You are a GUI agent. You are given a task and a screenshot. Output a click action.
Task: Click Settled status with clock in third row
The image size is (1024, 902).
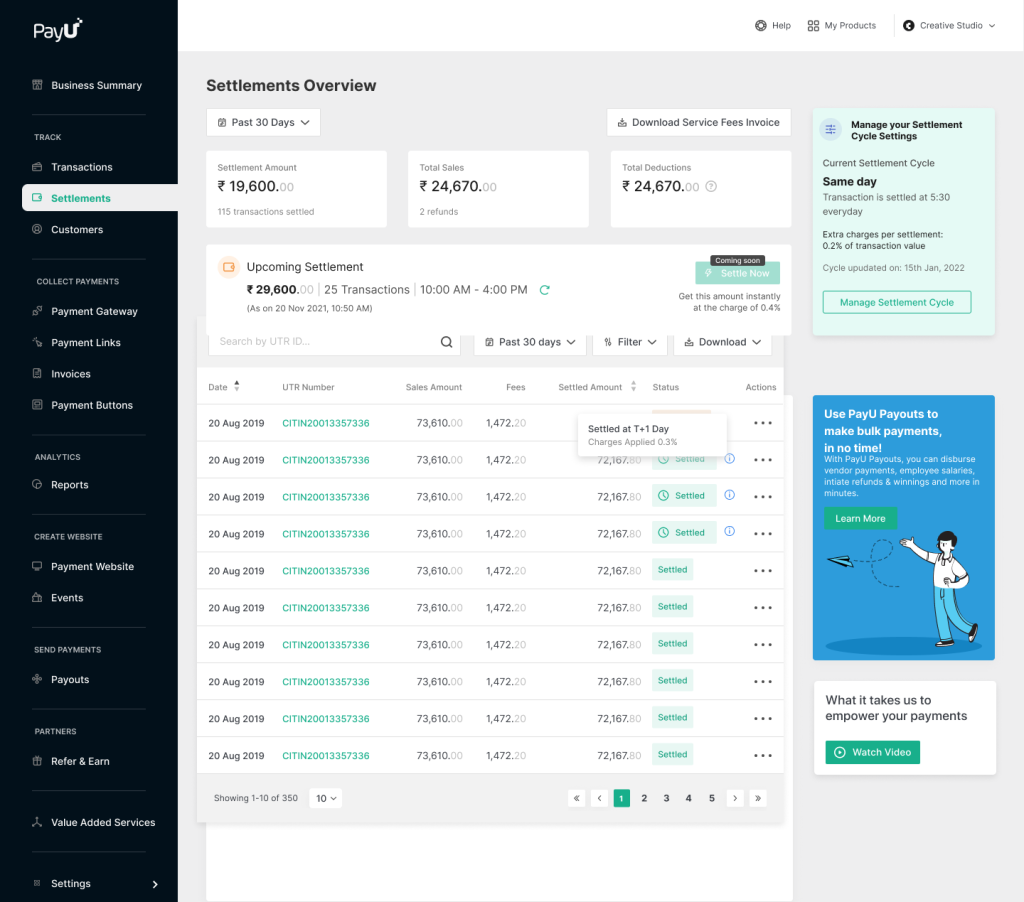tap(684, 496)
